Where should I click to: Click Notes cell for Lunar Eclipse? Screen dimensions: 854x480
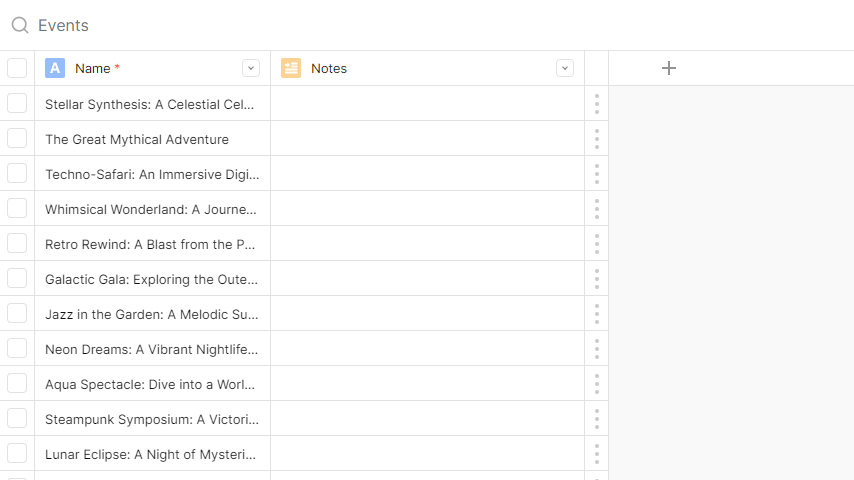click(428, 453)
